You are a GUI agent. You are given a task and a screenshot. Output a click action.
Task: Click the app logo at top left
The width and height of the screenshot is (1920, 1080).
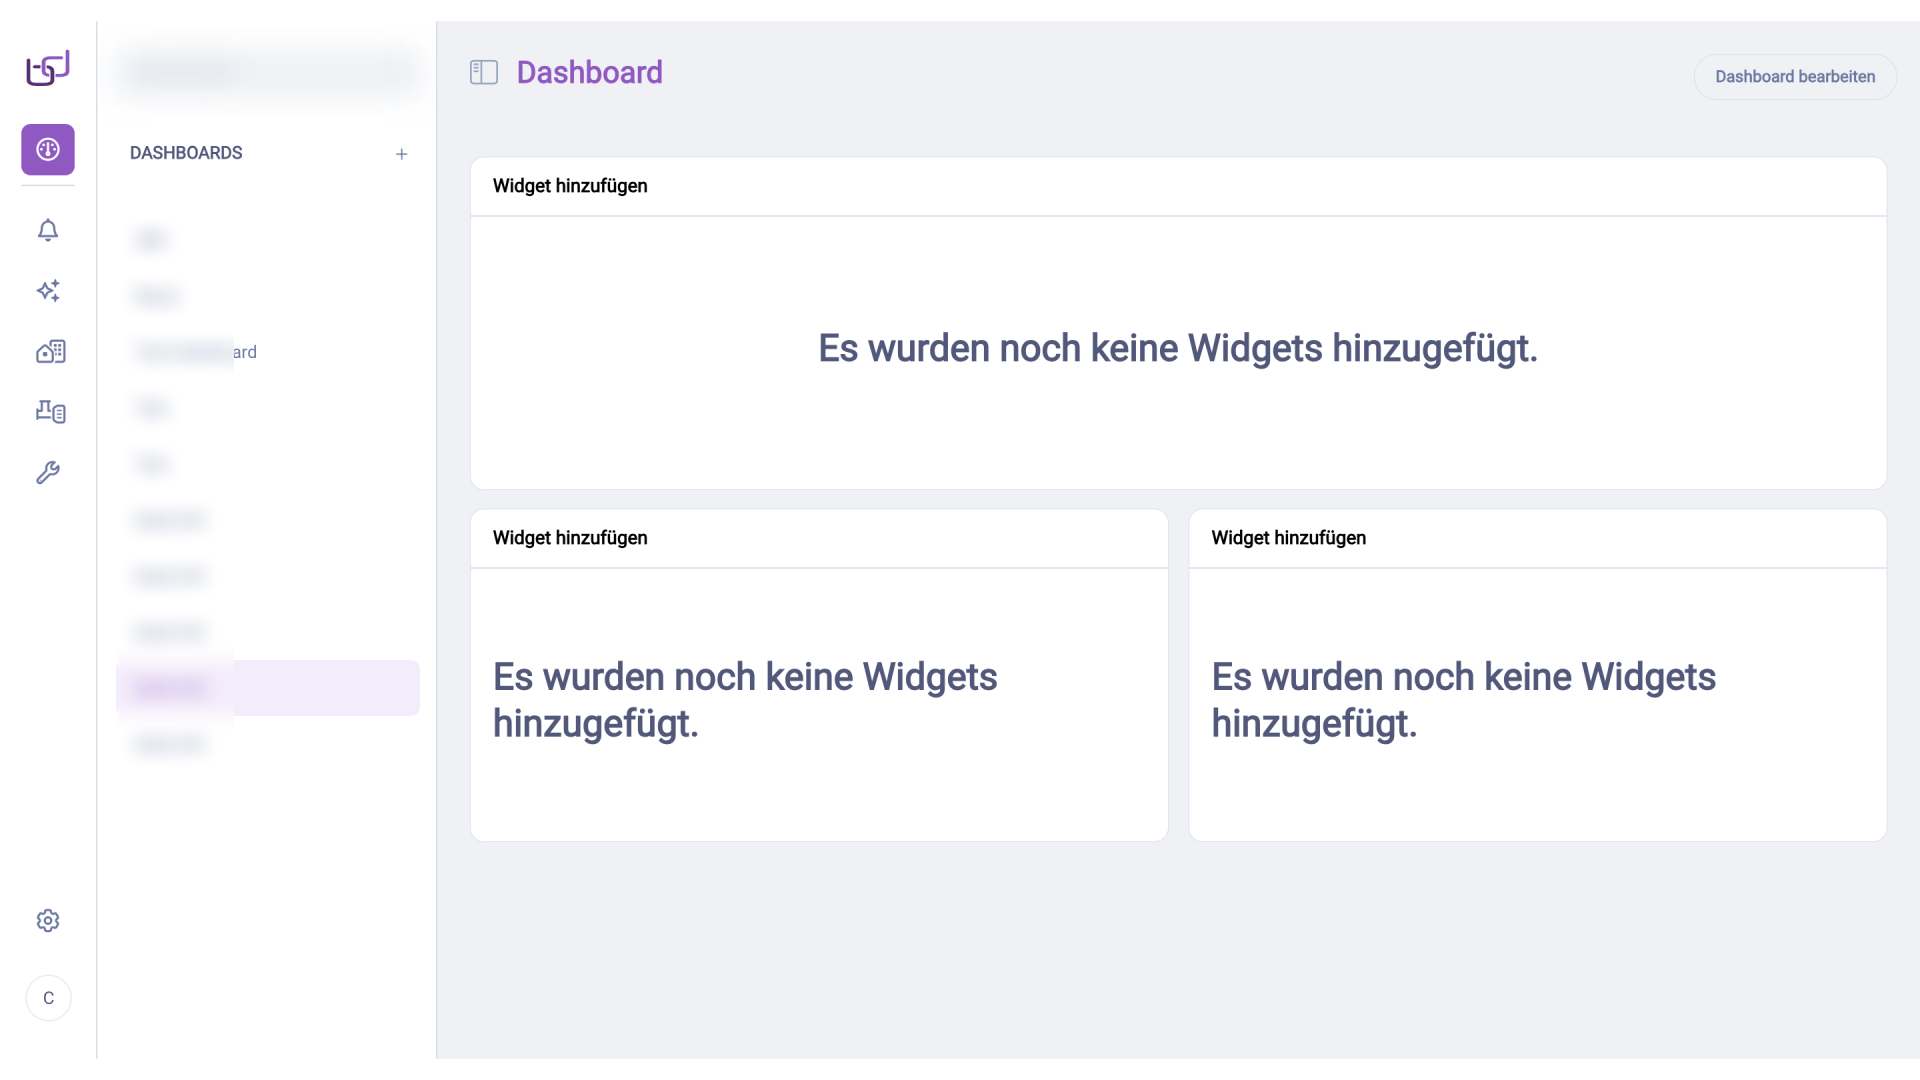click(47, 68)
